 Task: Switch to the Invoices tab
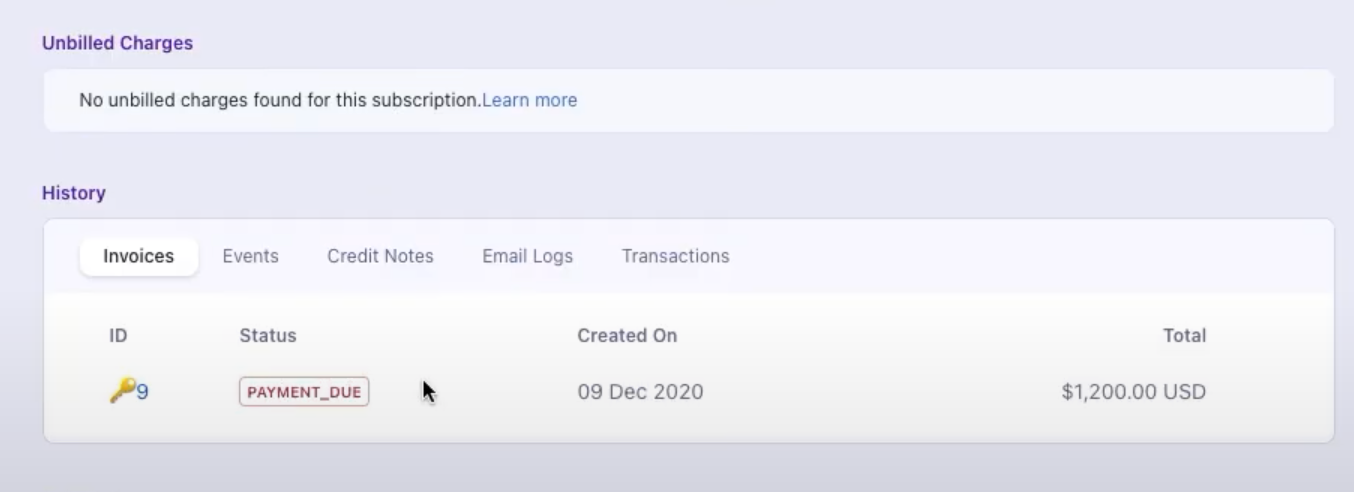pos(138,256)
